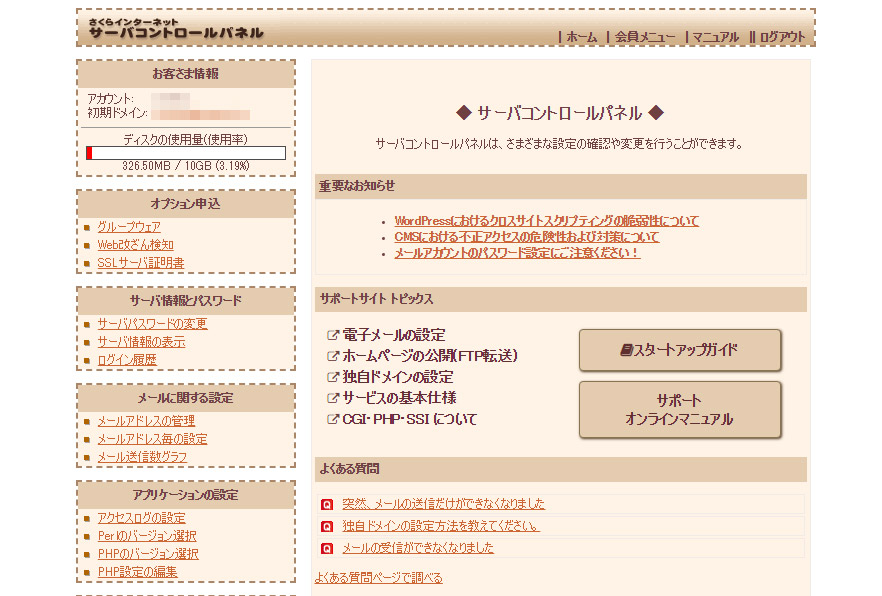This screenshot has width=882, height=596.
Task: Open PHPのバージョン選択 link
Action: [148, 554]
